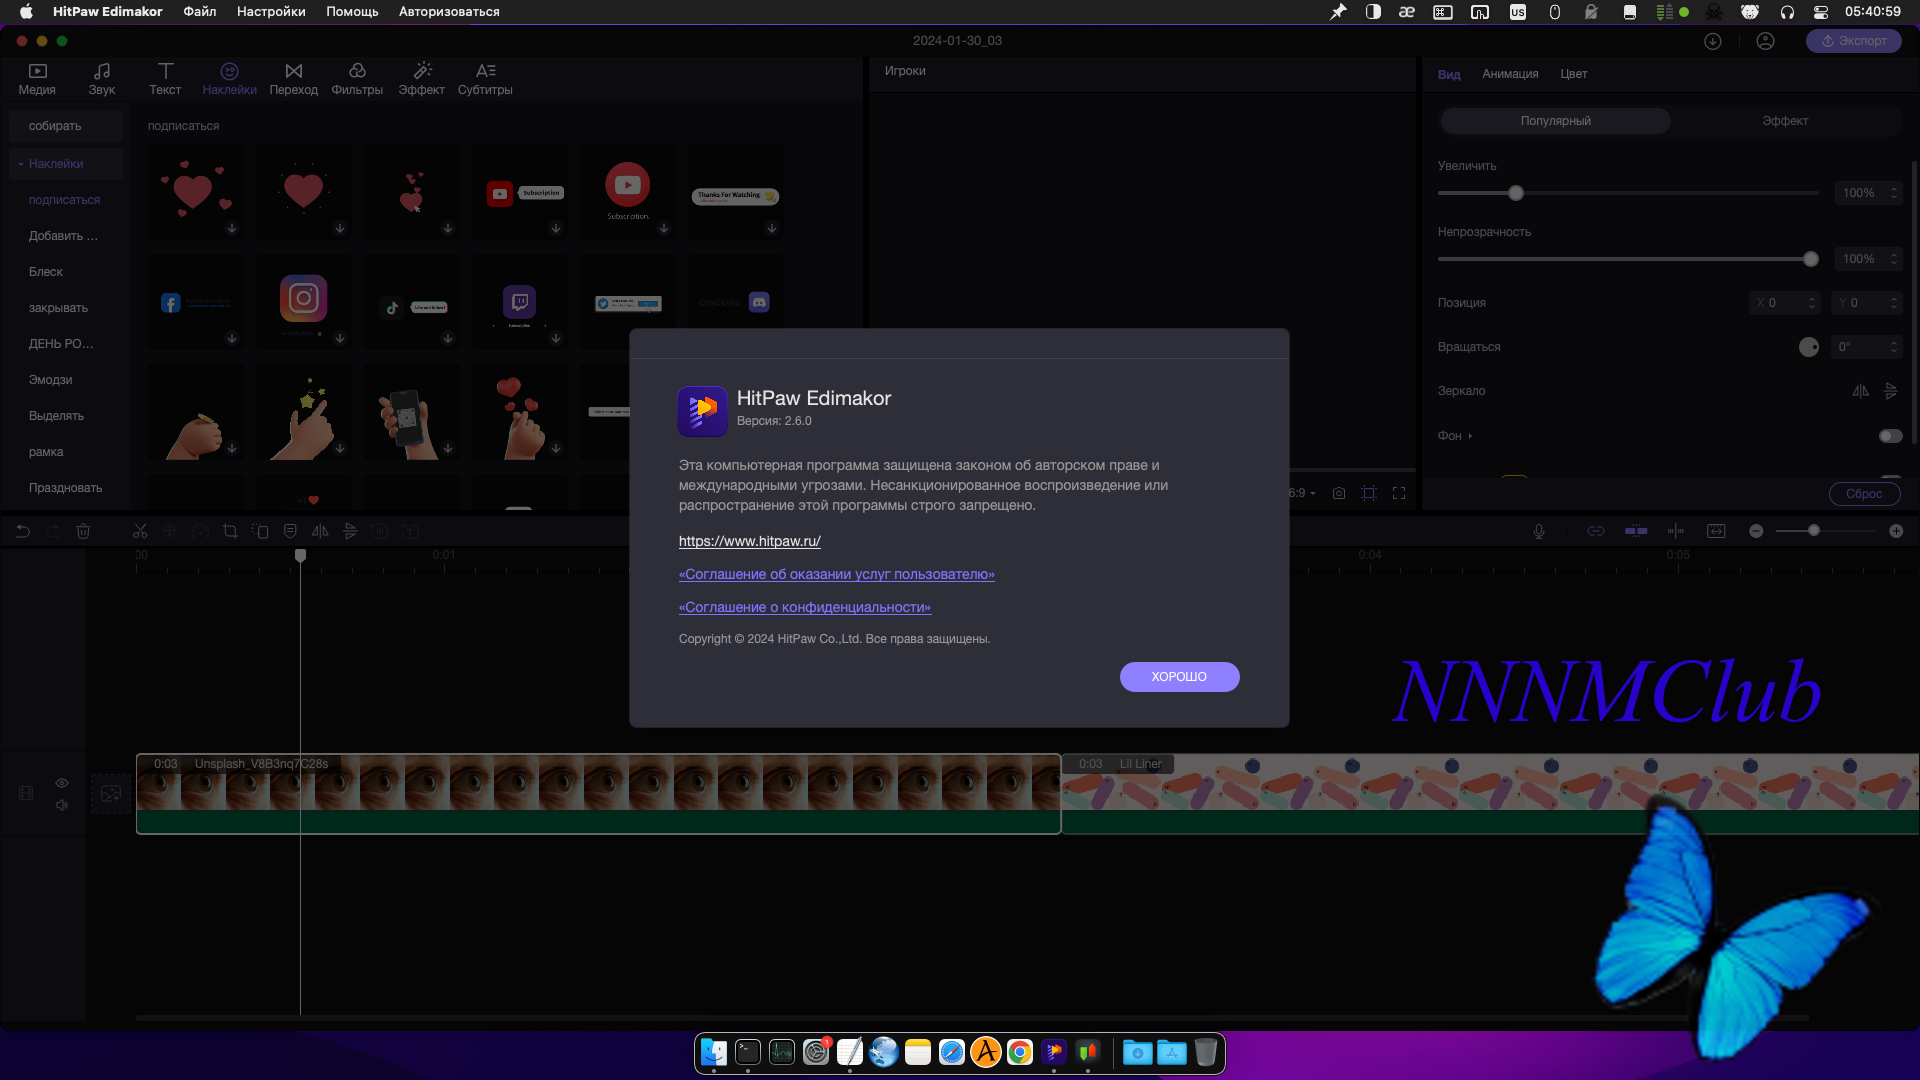Expand the Фон section arrow
Image resolution: width=1920 pixels, height=1080 pixels.
click(x=1470, y=436)
